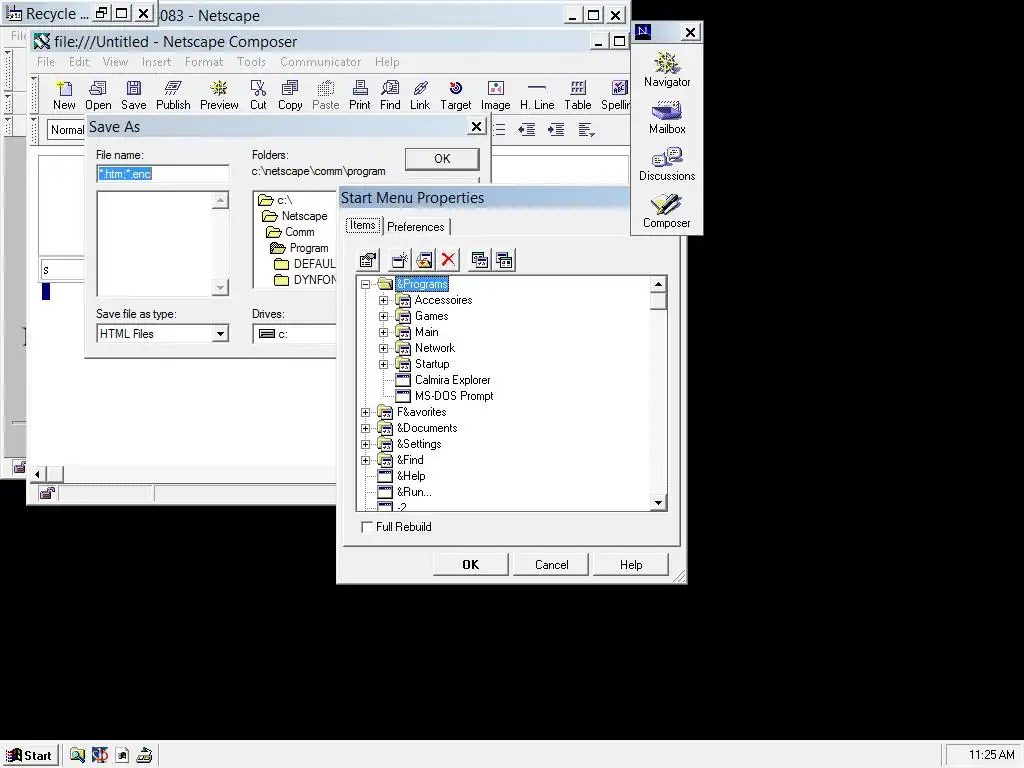The width and height of the screenshot is (1024, 768).
Task: Click the Preview icon in Composer toolbar
Action: 219,95
